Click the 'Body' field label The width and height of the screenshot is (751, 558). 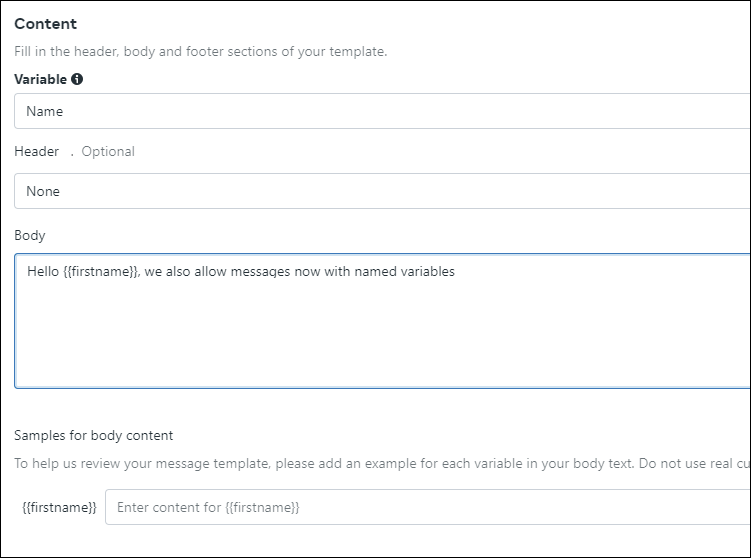(29, 235)
